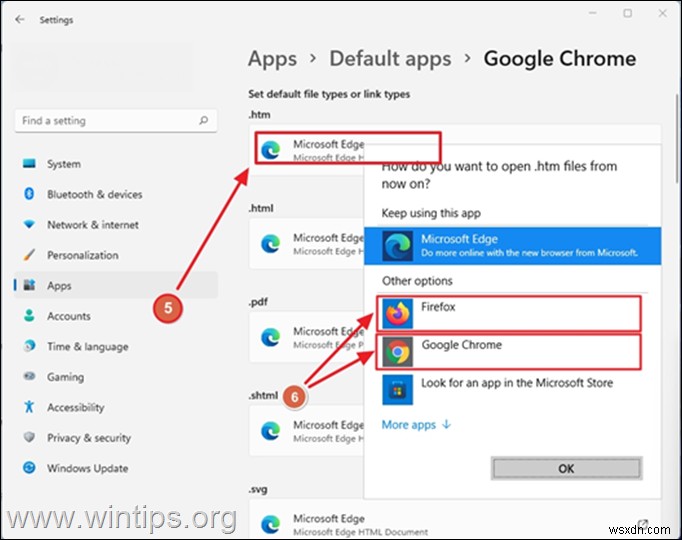Click the Edge icon under .pdf

click(x=271, y=337)
